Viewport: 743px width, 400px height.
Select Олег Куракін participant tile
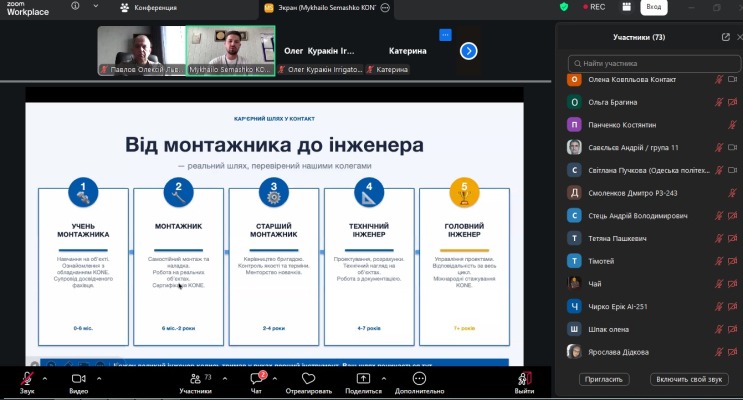click(x=320, y=51)
